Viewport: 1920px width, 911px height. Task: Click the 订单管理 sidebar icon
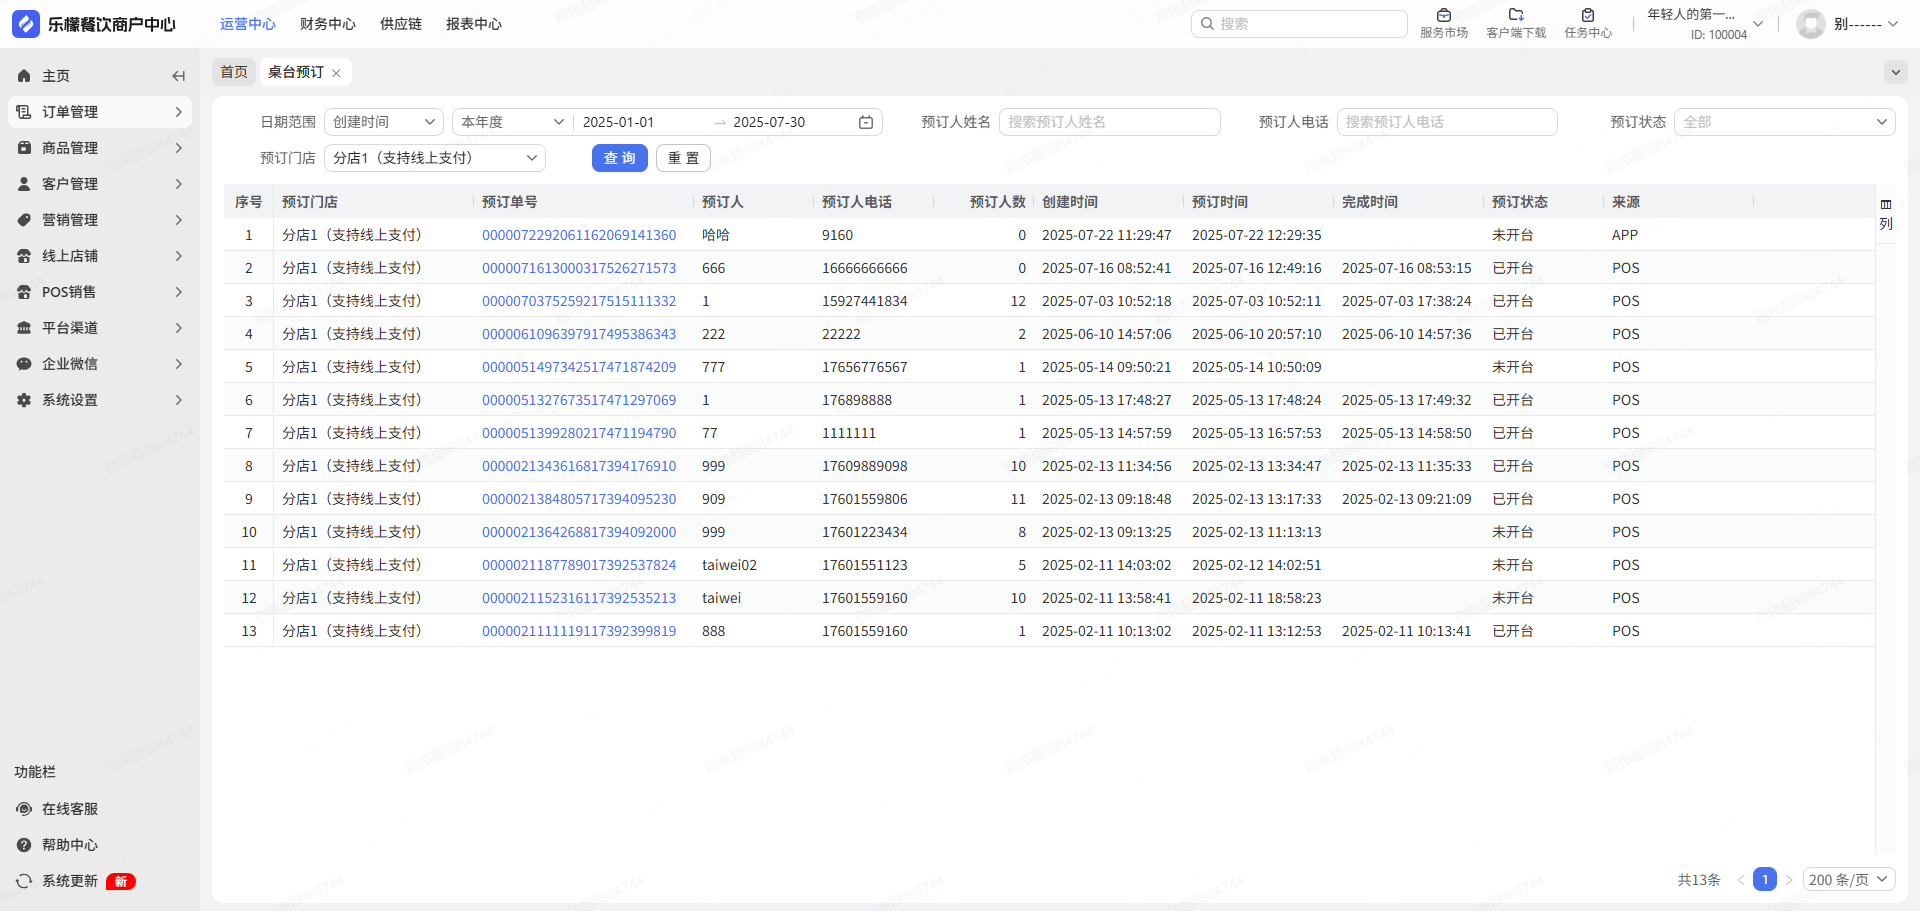pos(24,112)
